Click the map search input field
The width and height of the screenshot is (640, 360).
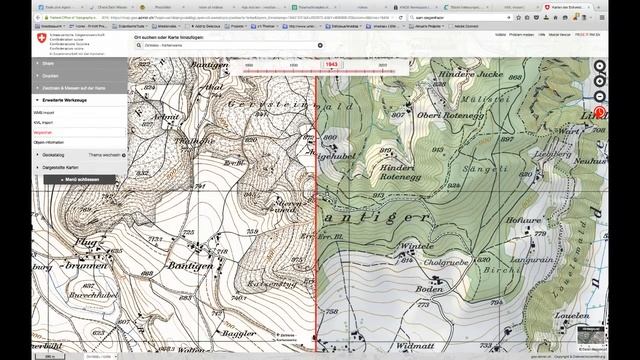229,45
